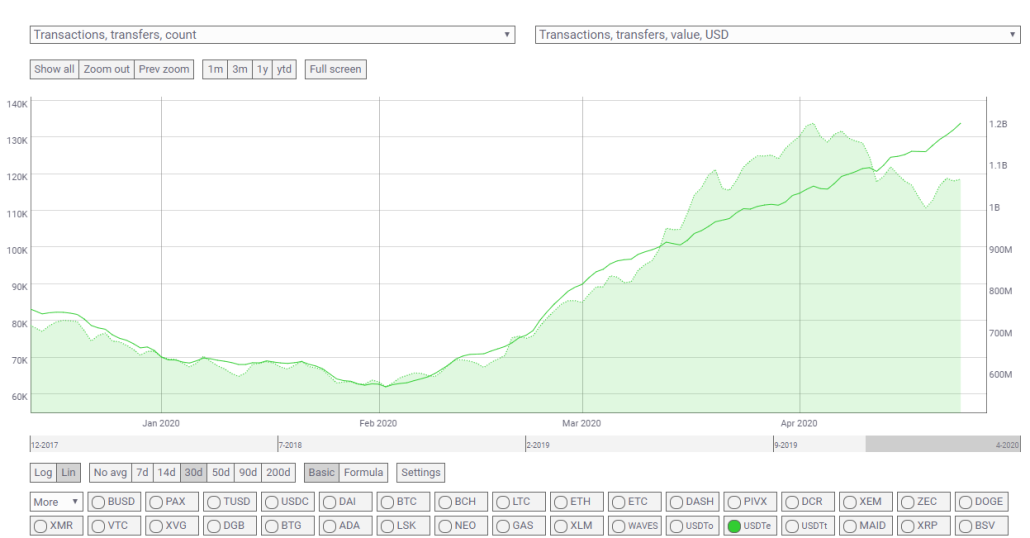Enable the USDC coin
The width and height of the screenshot is (1030, 538).
(x=288, y=502)
